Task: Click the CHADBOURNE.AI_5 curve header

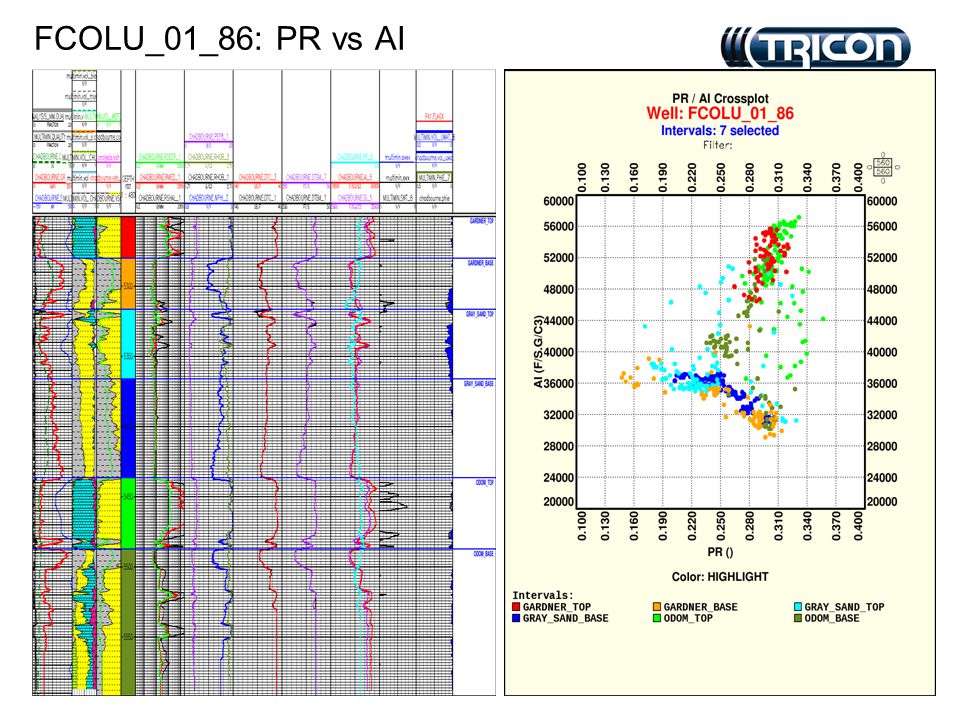Action: [x=355, y=178]
